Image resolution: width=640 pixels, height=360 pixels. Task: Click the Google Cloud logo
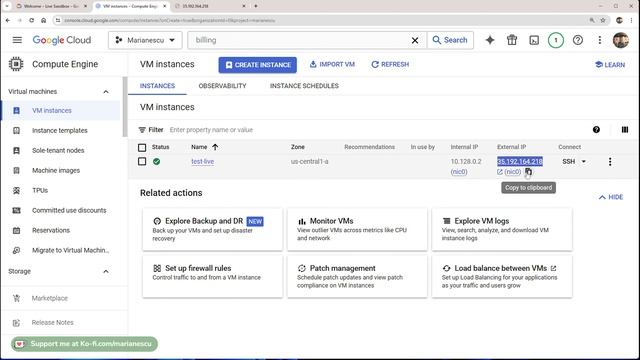[x=62, y=40]
